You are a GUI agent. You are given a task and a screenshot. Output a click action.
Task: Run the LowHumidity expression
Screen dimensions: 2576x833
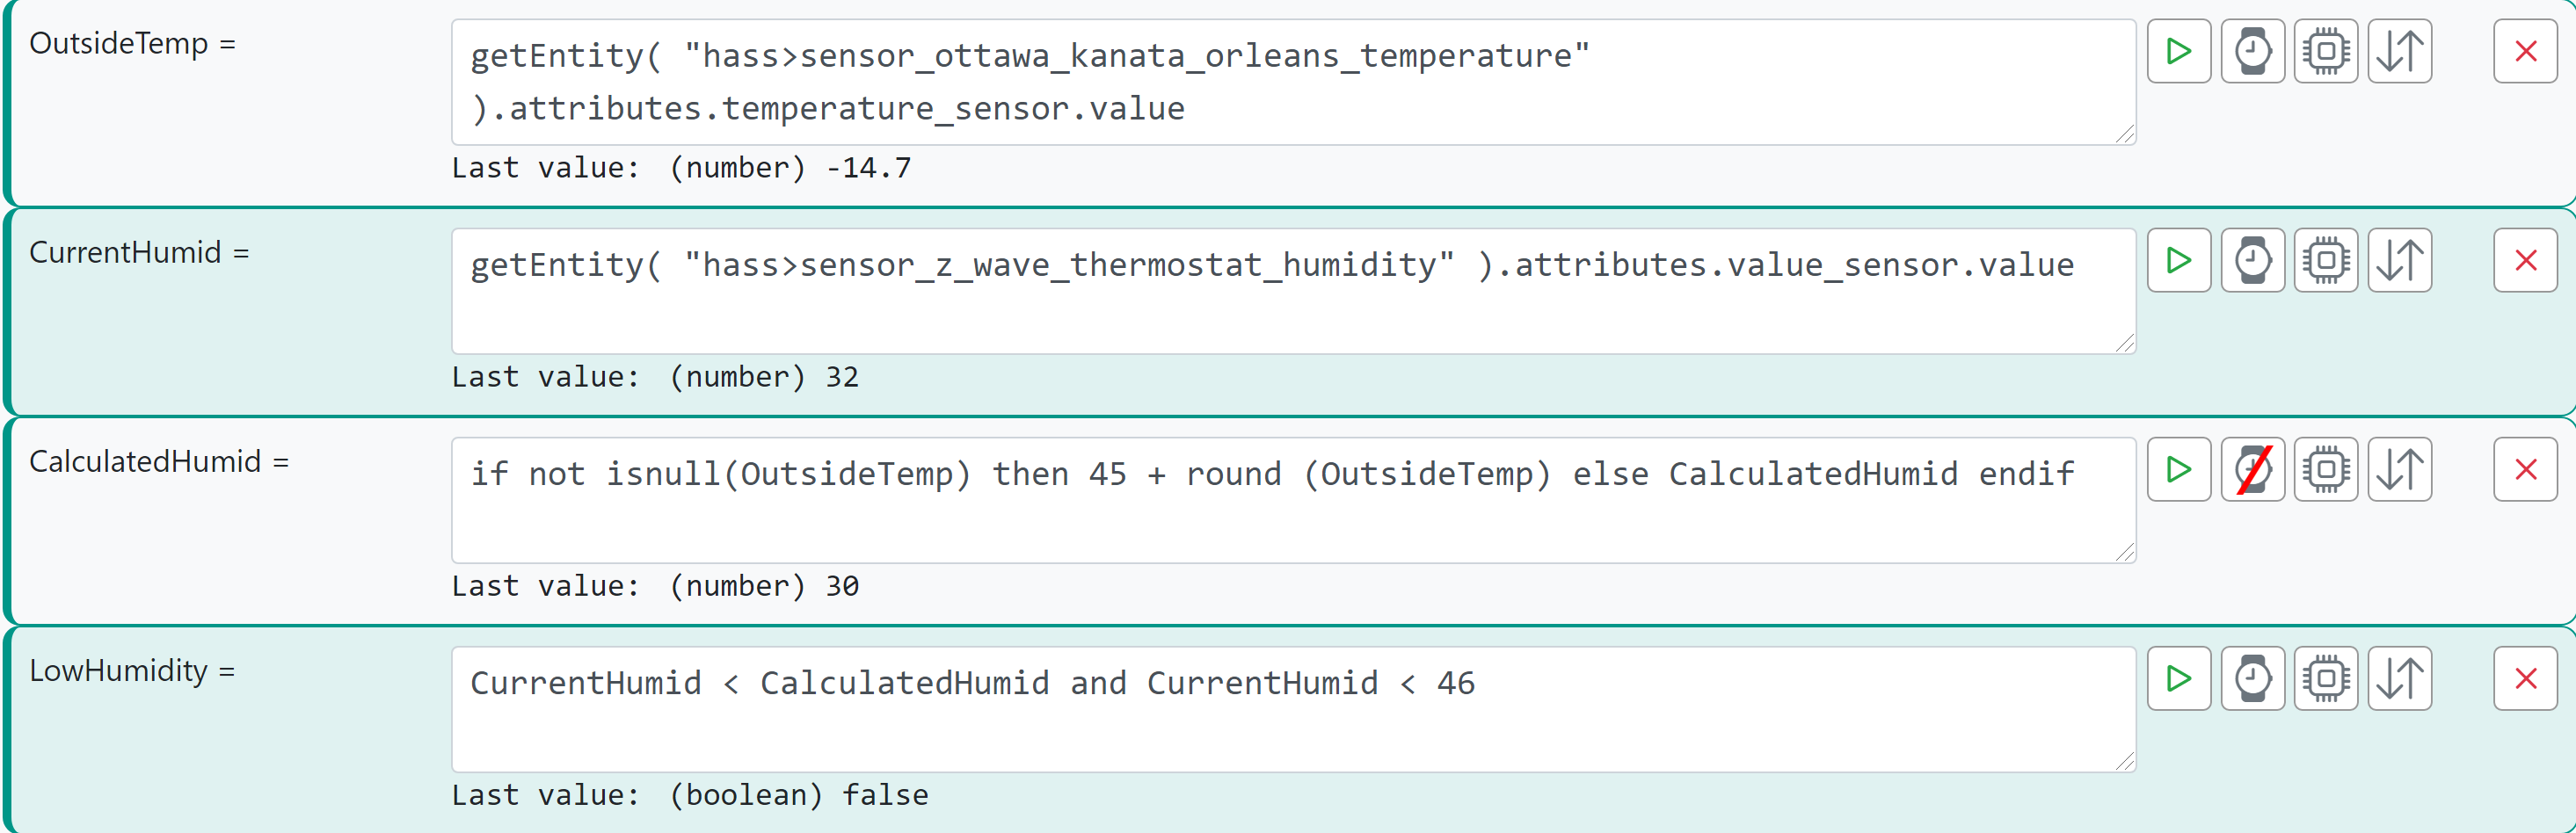2179,678
